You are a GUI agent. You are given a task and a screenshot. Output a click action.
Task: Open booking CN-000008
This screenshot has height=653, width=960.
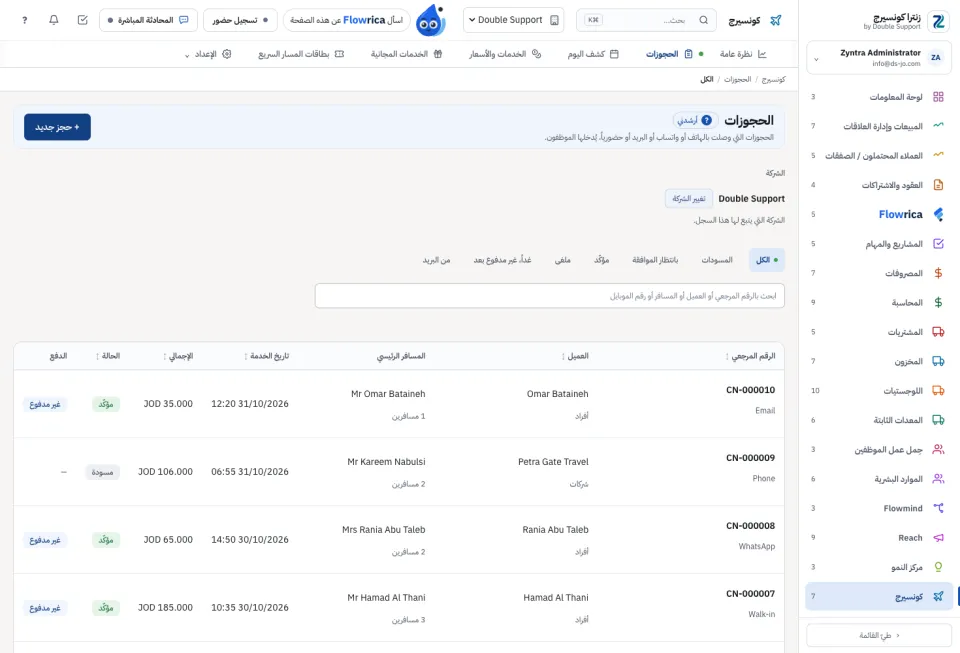point(750,526)
